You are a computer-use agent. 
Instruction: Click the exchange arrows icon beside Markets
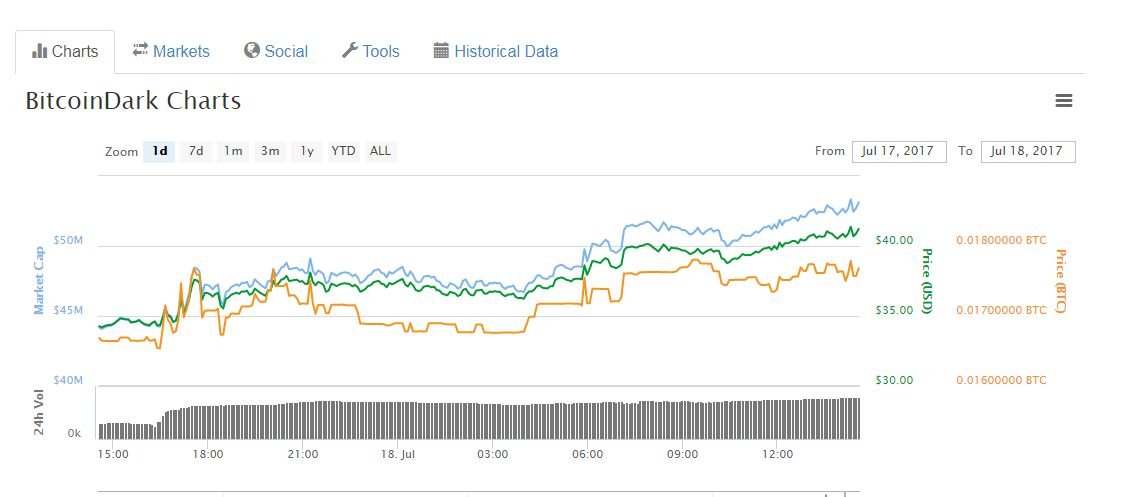140,50
